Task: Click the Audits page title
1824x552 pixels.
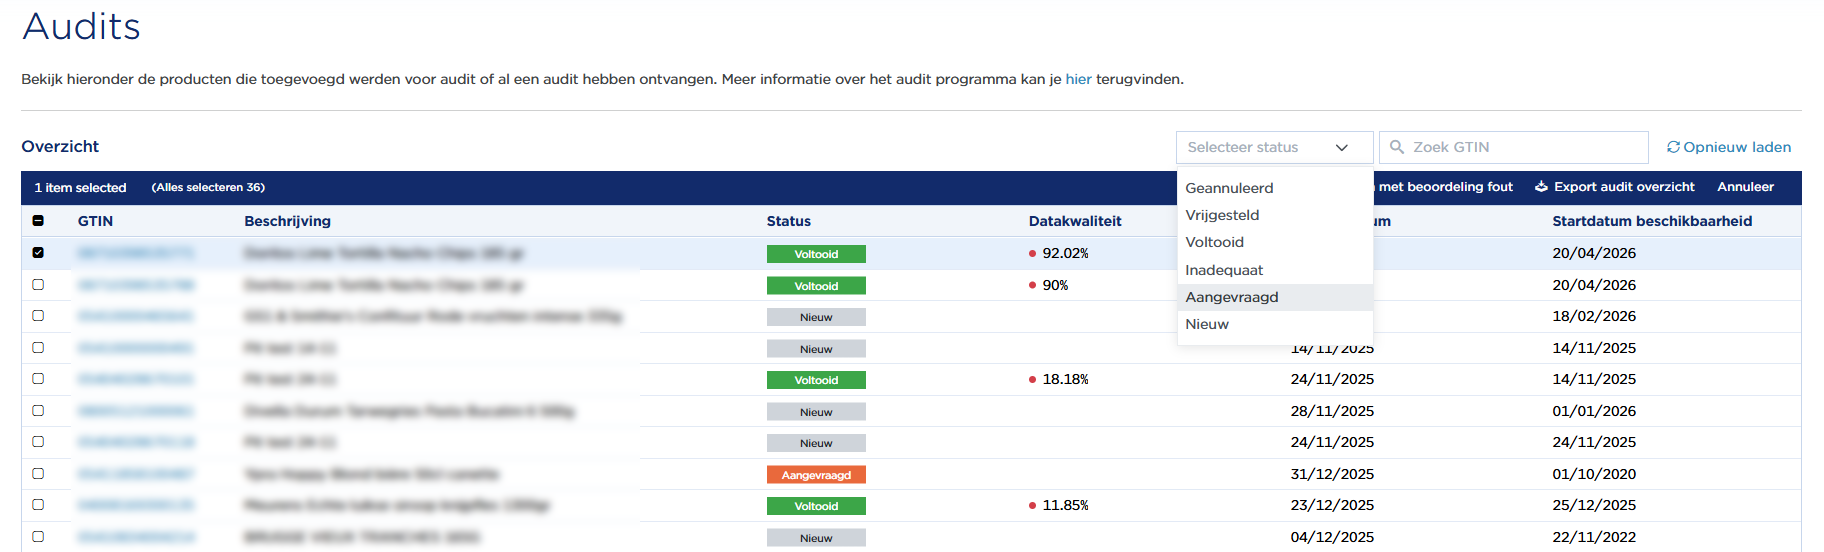Action: 81,26
